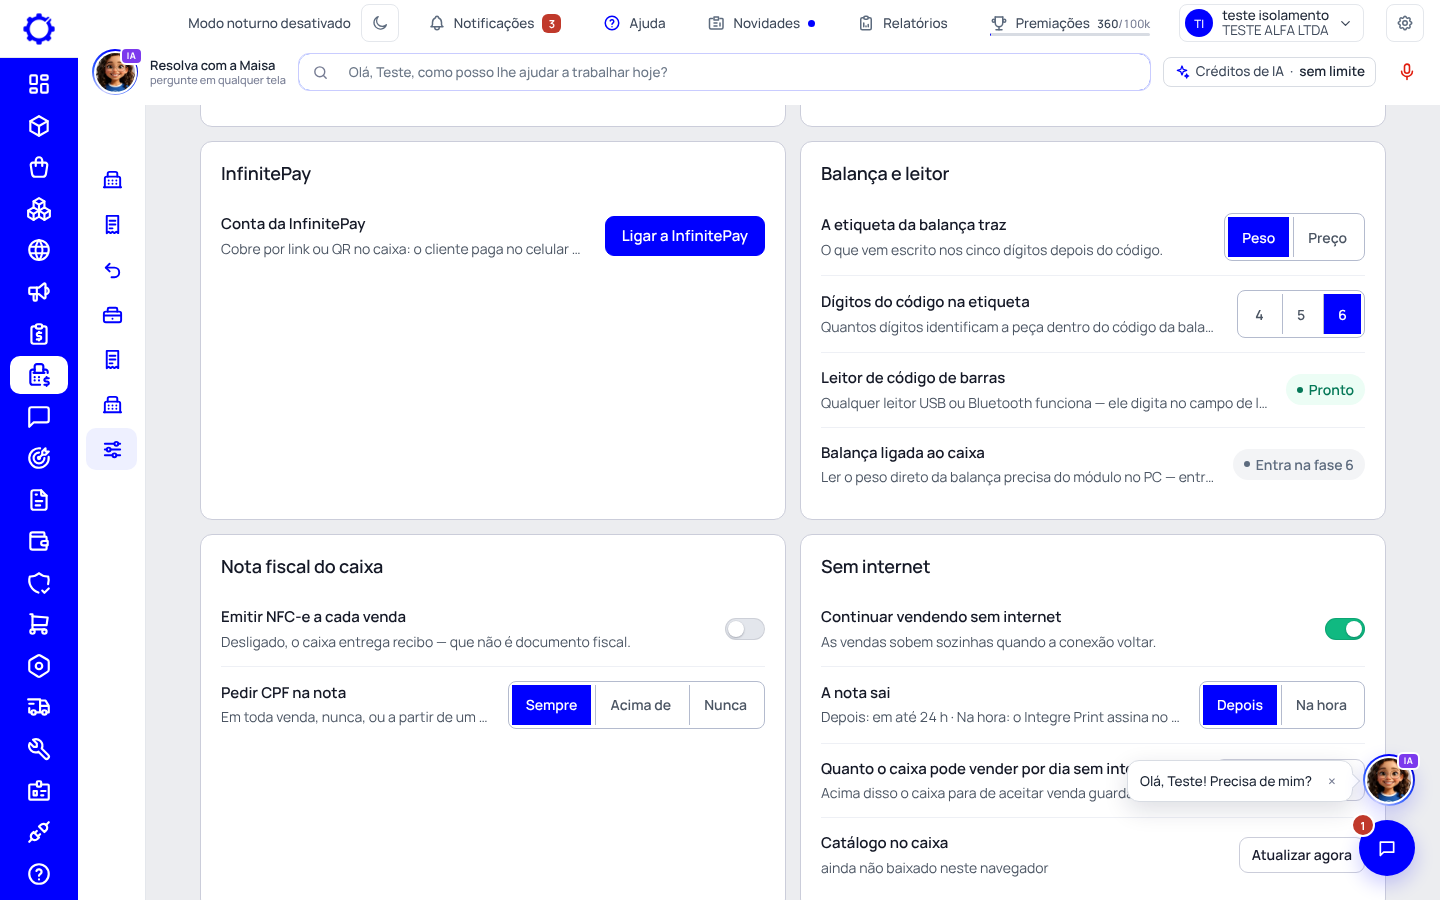Click the shield with checkmark icon

coord(39,583)
